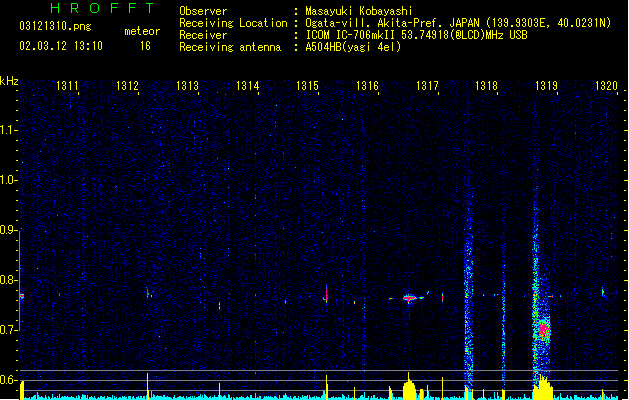Click the 'meteor' count label
The width and height of the screenshot is (629, 400).
point(142,31)
